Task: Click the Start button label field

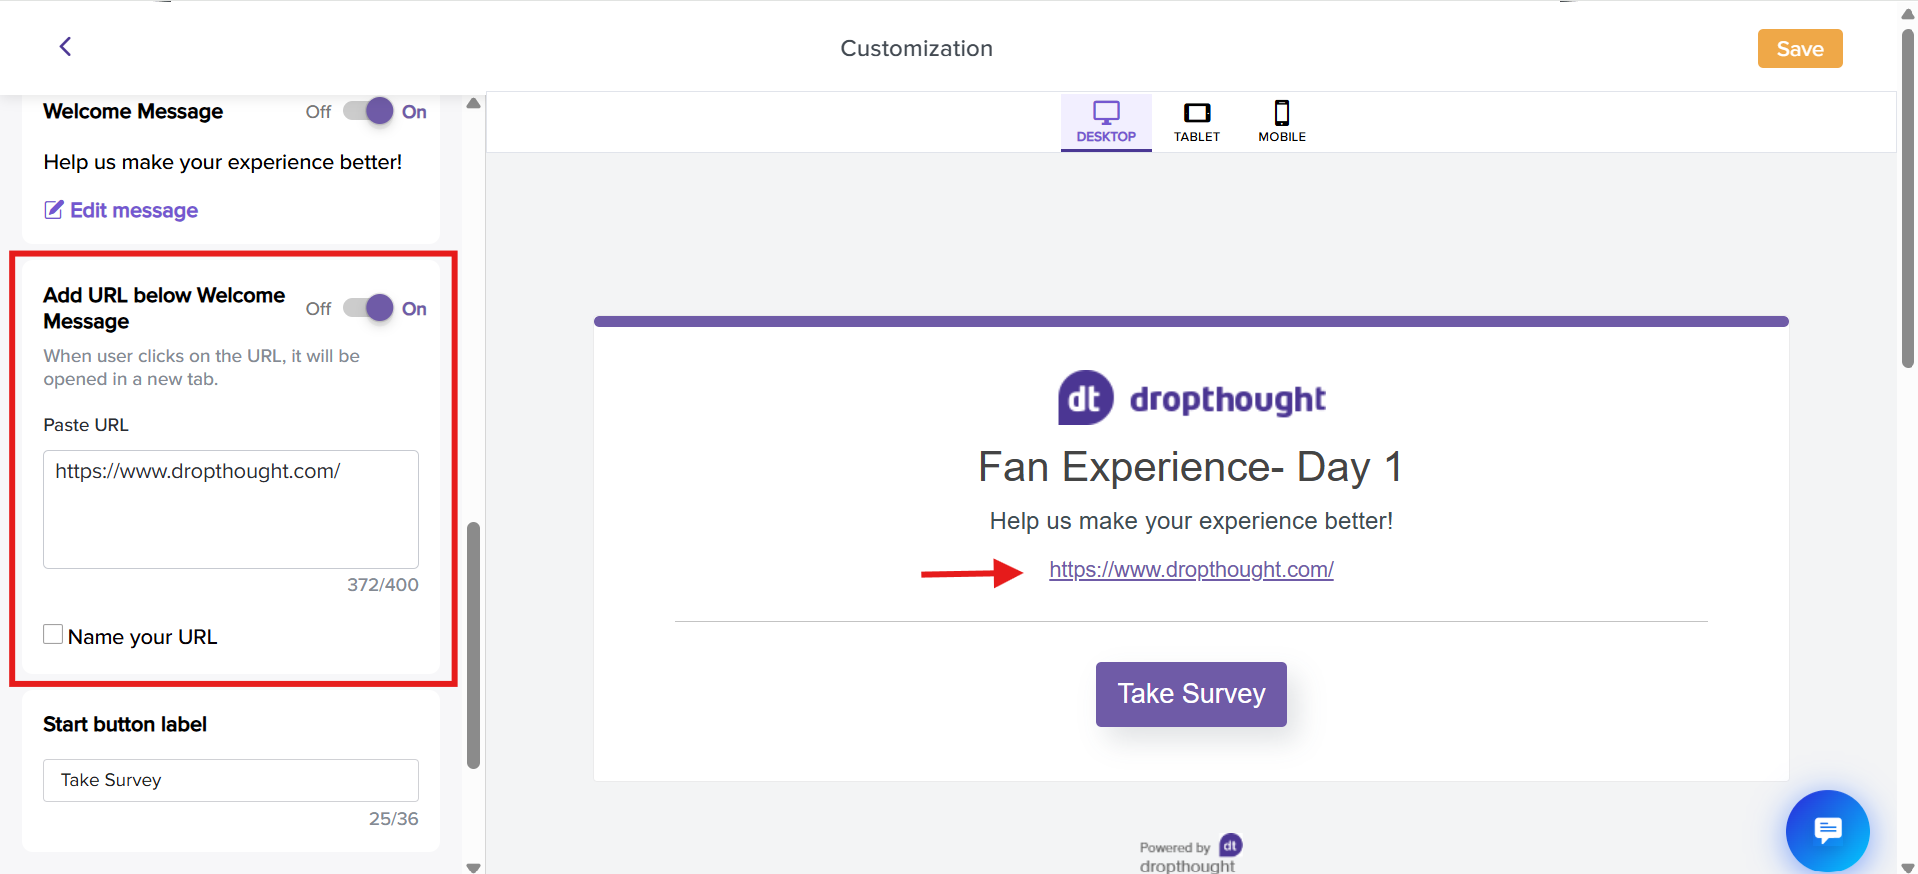Action: click(x=230, y=780)
